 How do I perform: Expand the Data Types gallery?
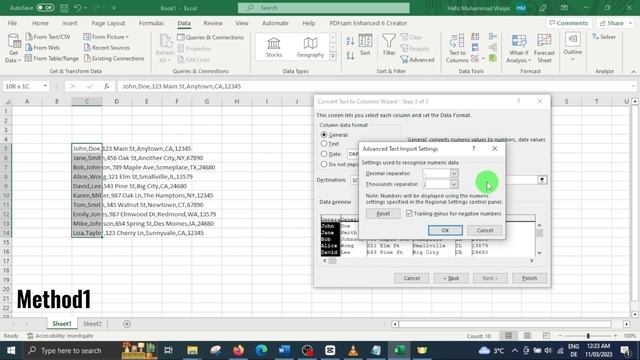tap(333, 56)
